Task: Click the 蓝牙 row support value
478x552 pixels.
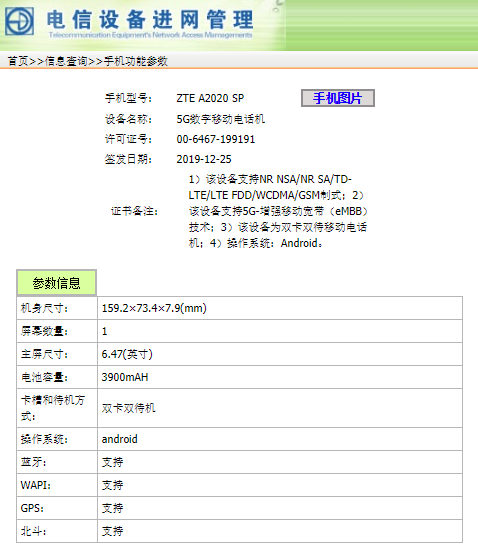Action: 112,462
